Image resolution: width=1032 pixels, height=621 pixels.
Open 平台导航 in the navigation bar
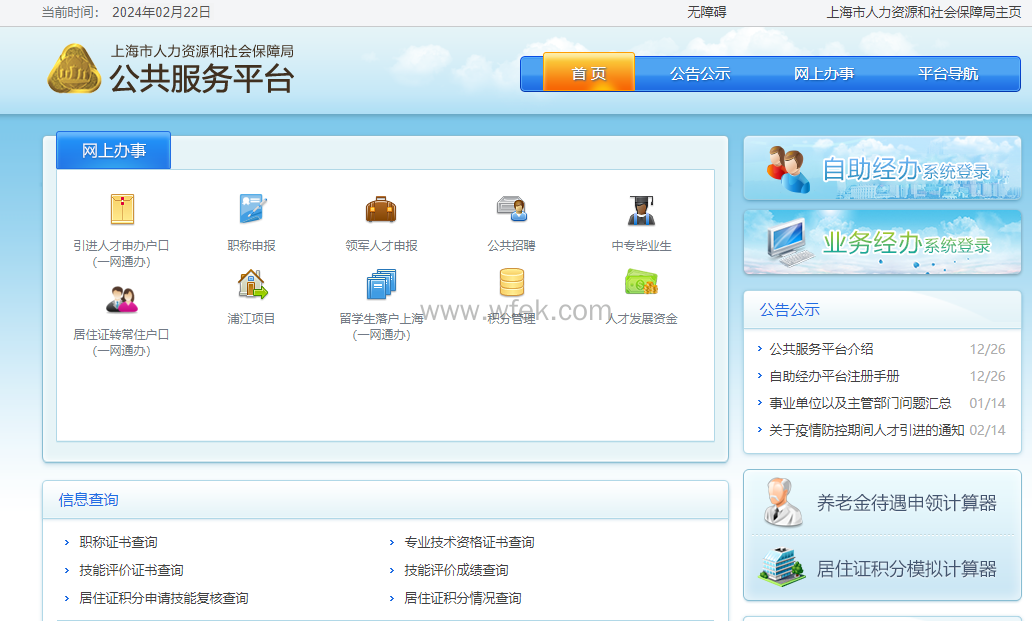pos(948,73)
